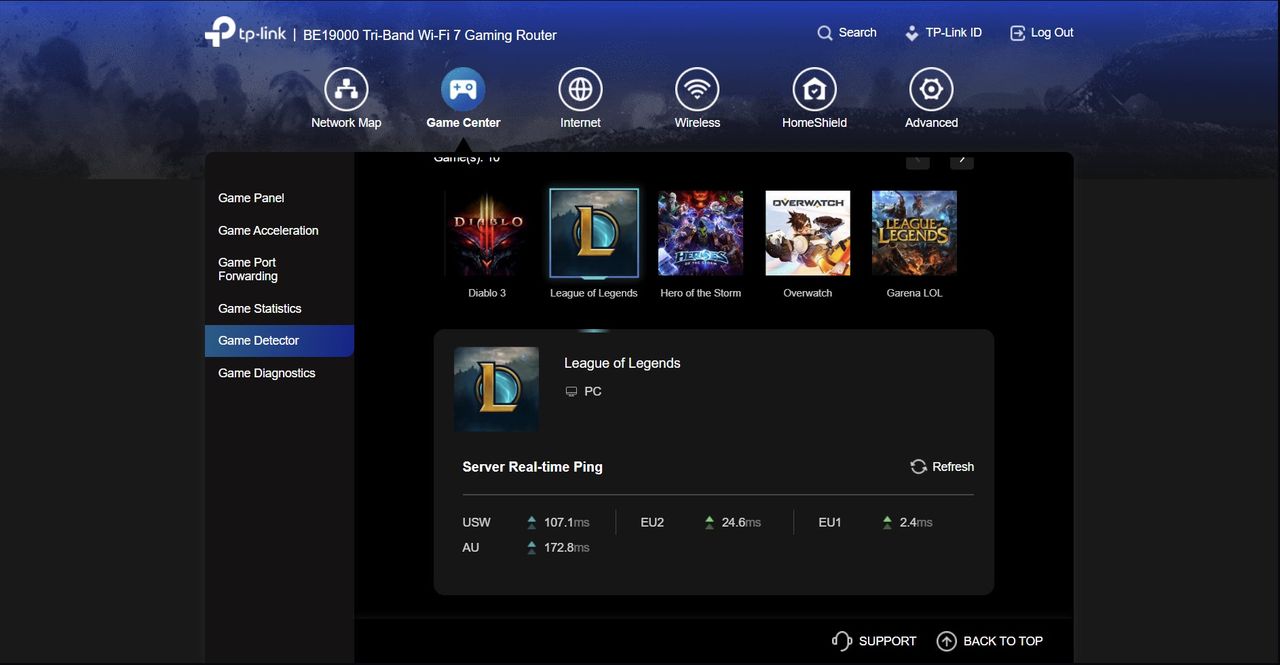Select the Garena LOL game thumbnail
1280x665 pixels.
[x=914, y=233]
